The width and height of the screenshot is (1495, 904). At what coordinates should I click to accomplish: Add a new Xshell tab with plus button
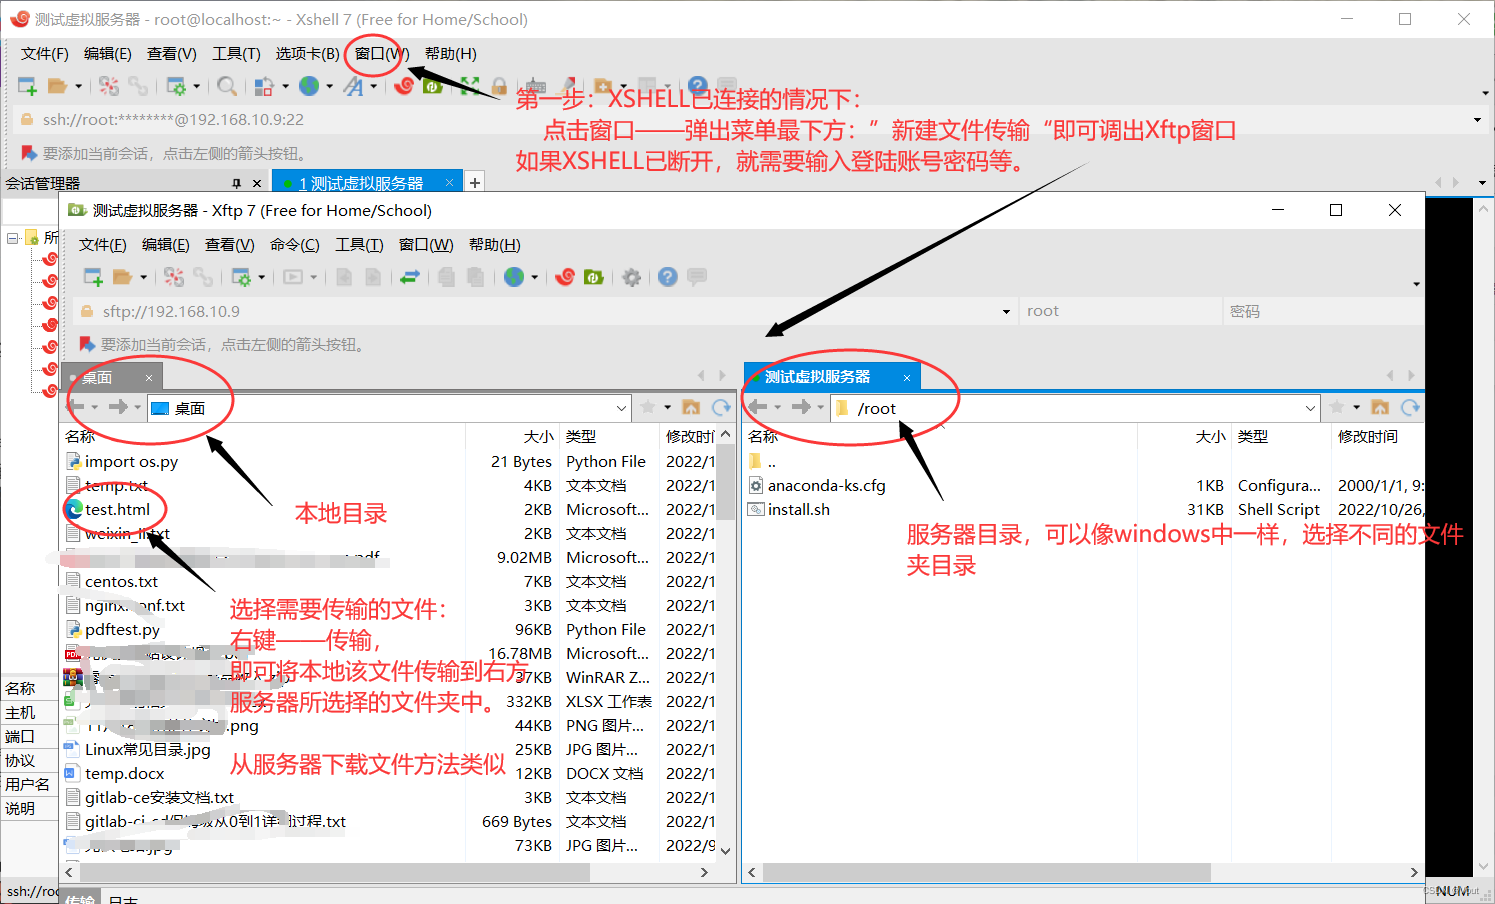[x=475, y=182]
